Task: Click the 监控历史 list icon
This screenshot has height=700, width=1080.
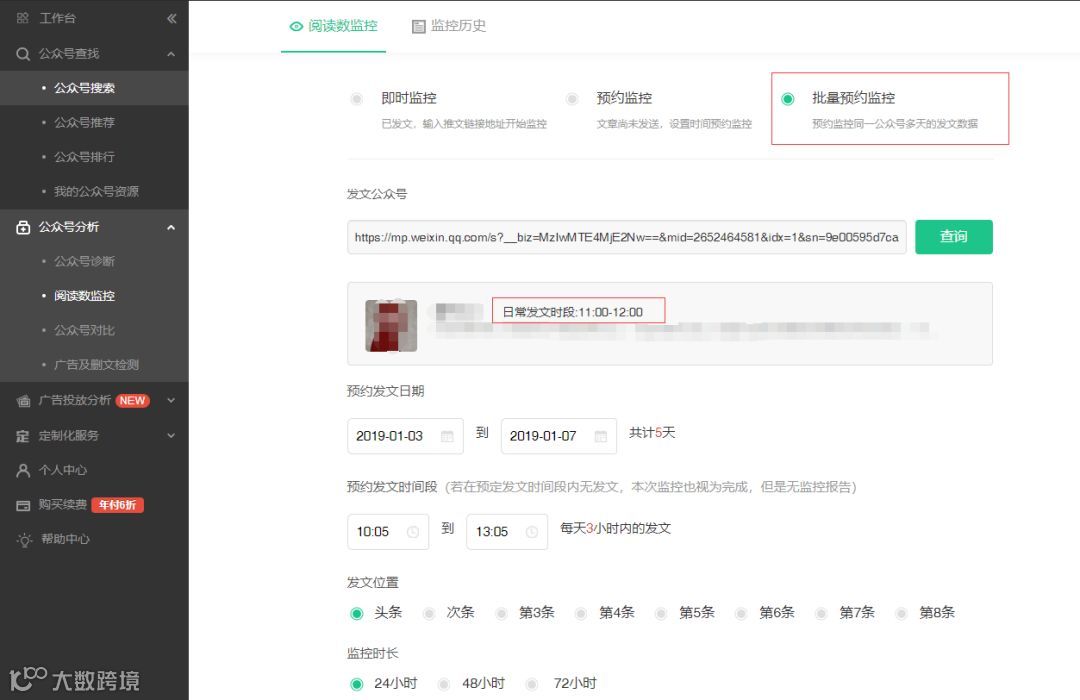Action: 418,26
